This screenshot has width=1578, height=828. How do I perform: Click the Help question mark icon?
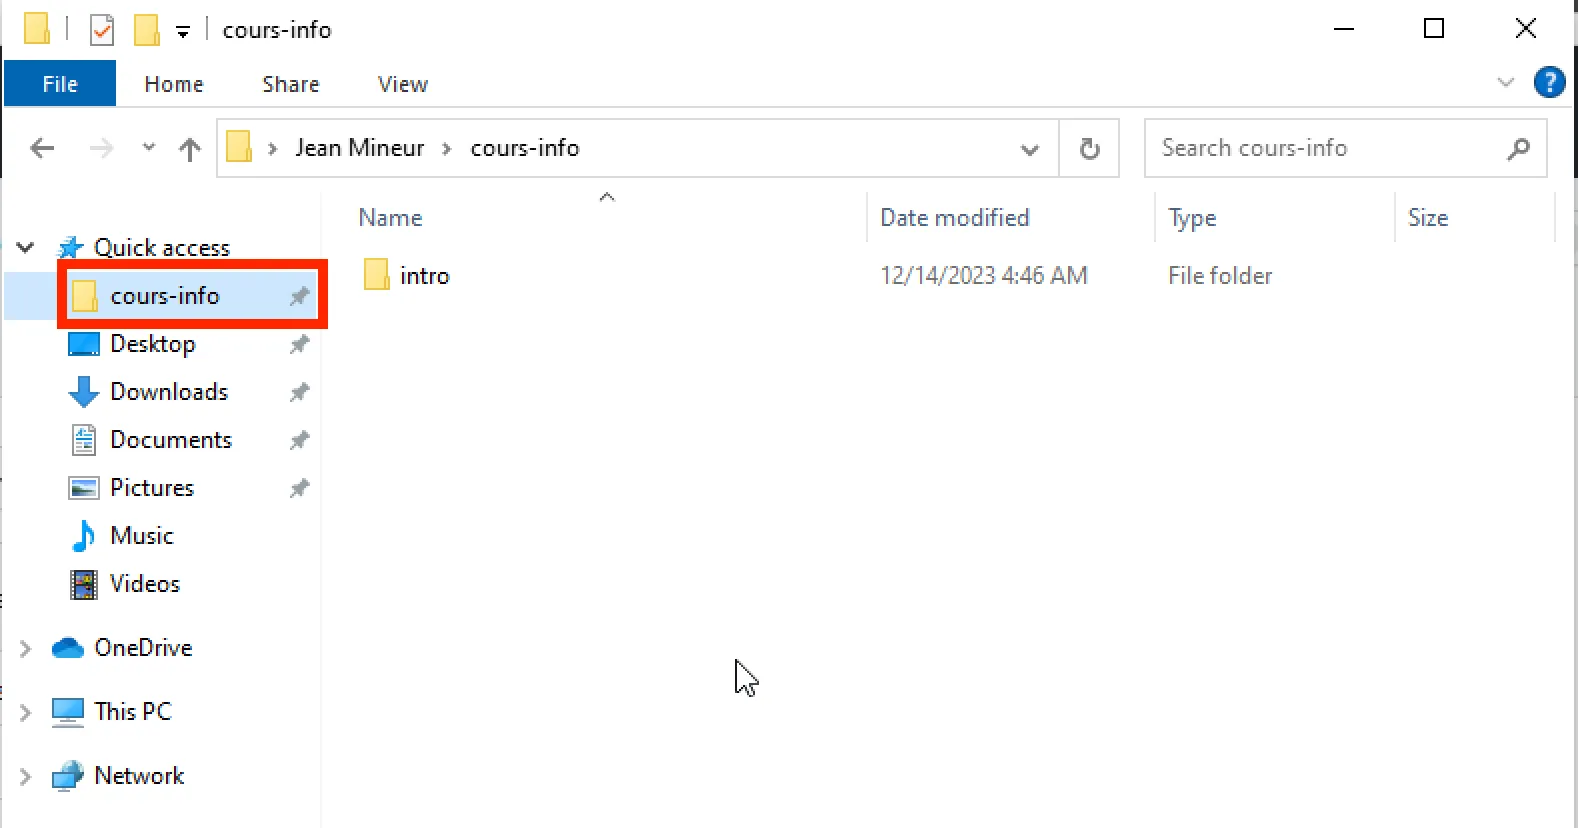click(1549, 83)
